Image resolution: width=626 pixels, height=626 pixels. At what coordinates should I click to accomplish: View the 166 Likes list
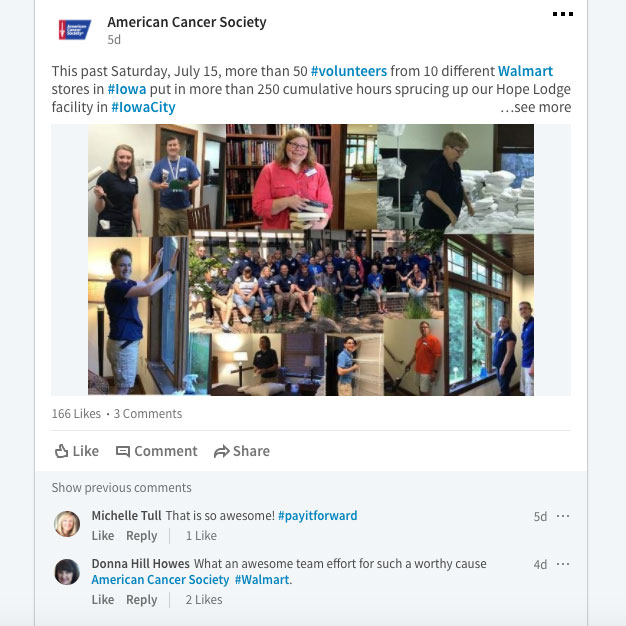click(x=76, y=414)
